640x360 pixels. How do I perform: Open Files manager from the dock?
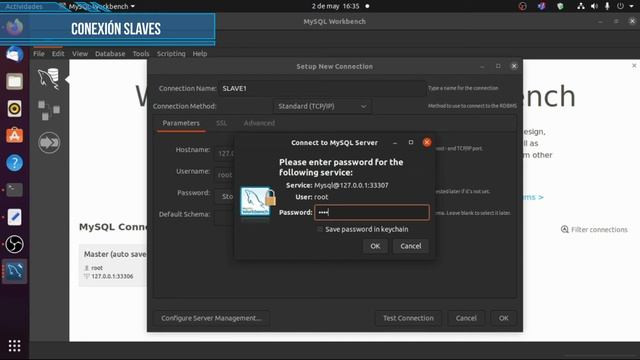(14, 82)
